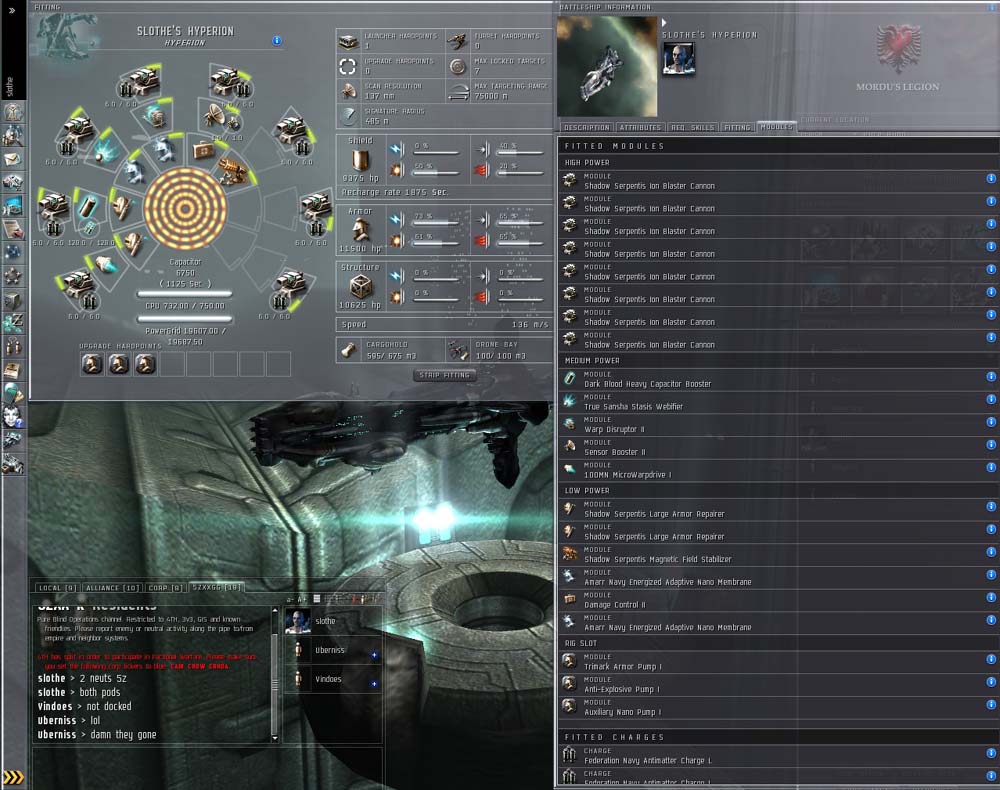Image resolution: width=1000 pixels, height=790 pixels.
Task: Click blue standing badge next to Uberniss
Action: tap(374, 655)
